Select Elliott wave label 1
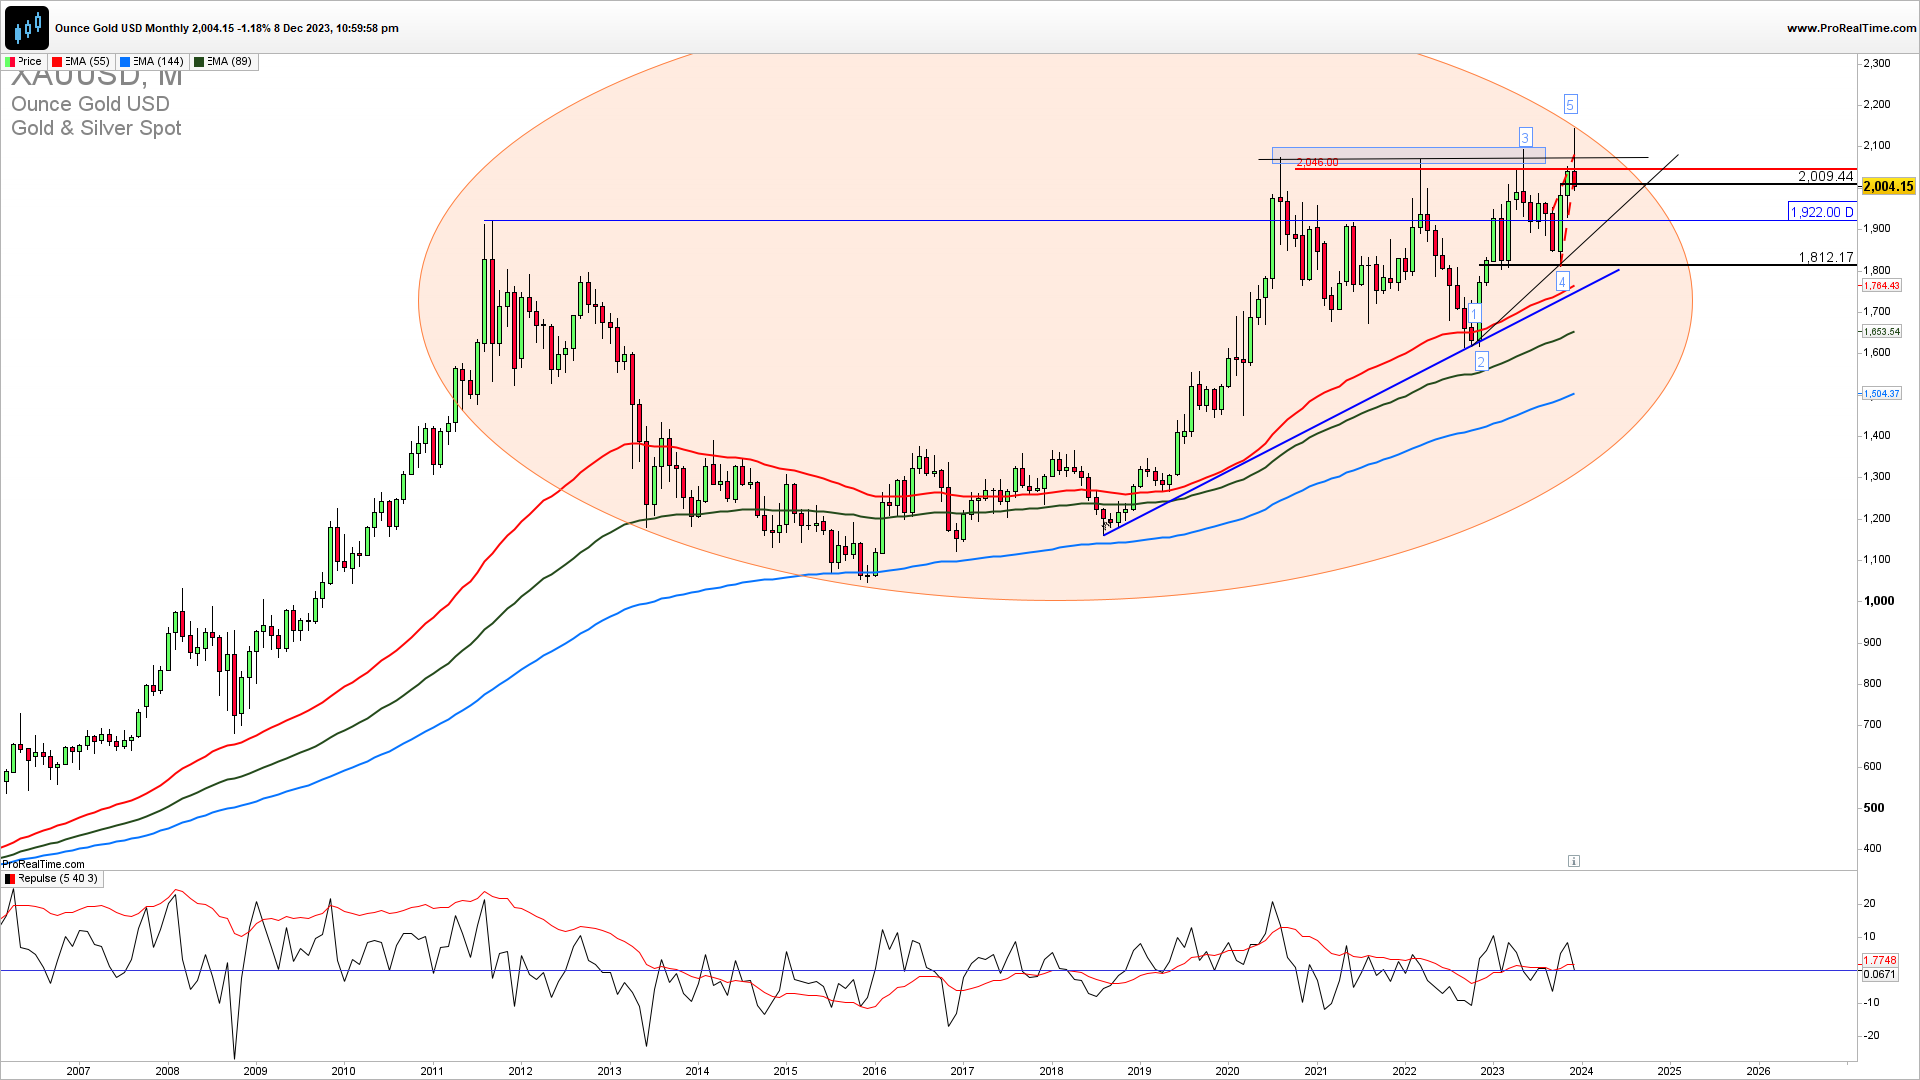 1475,314
